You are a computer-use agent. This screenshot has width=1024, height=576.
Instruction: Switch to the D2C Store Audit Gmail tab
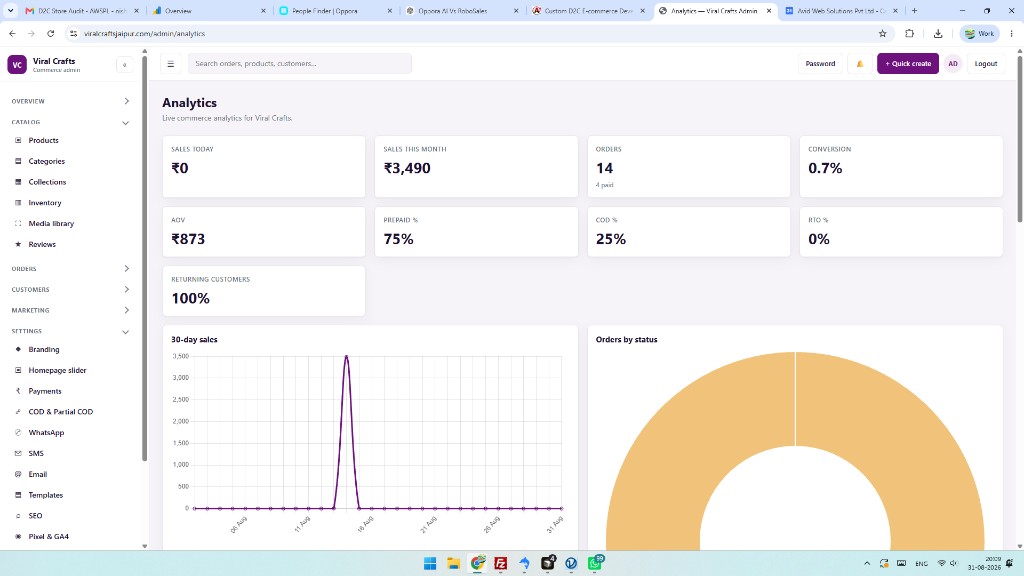pos(82,11)
